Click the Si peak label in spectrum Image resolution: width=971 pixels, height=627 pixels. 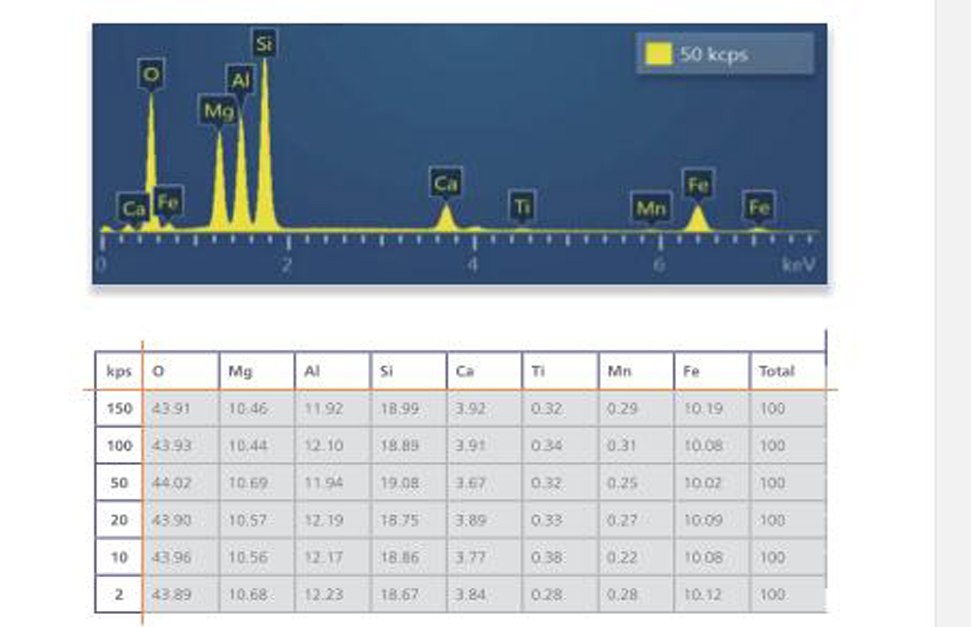[x=264, y=44]
